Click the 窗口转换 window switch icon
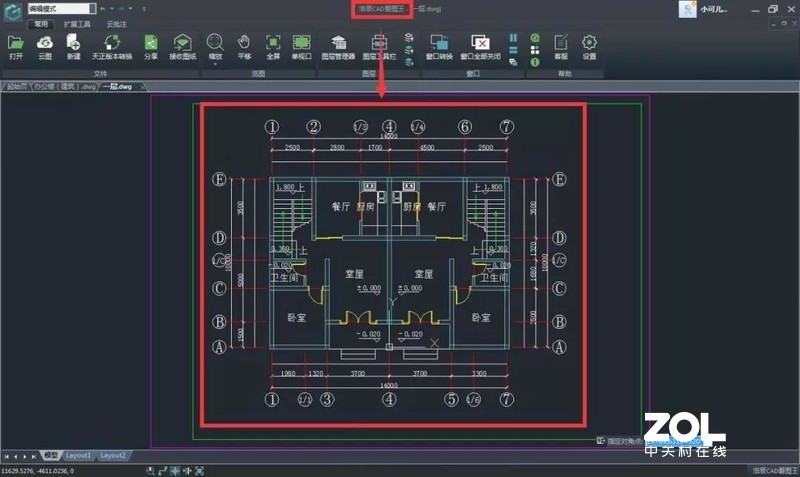 point(439,43)
